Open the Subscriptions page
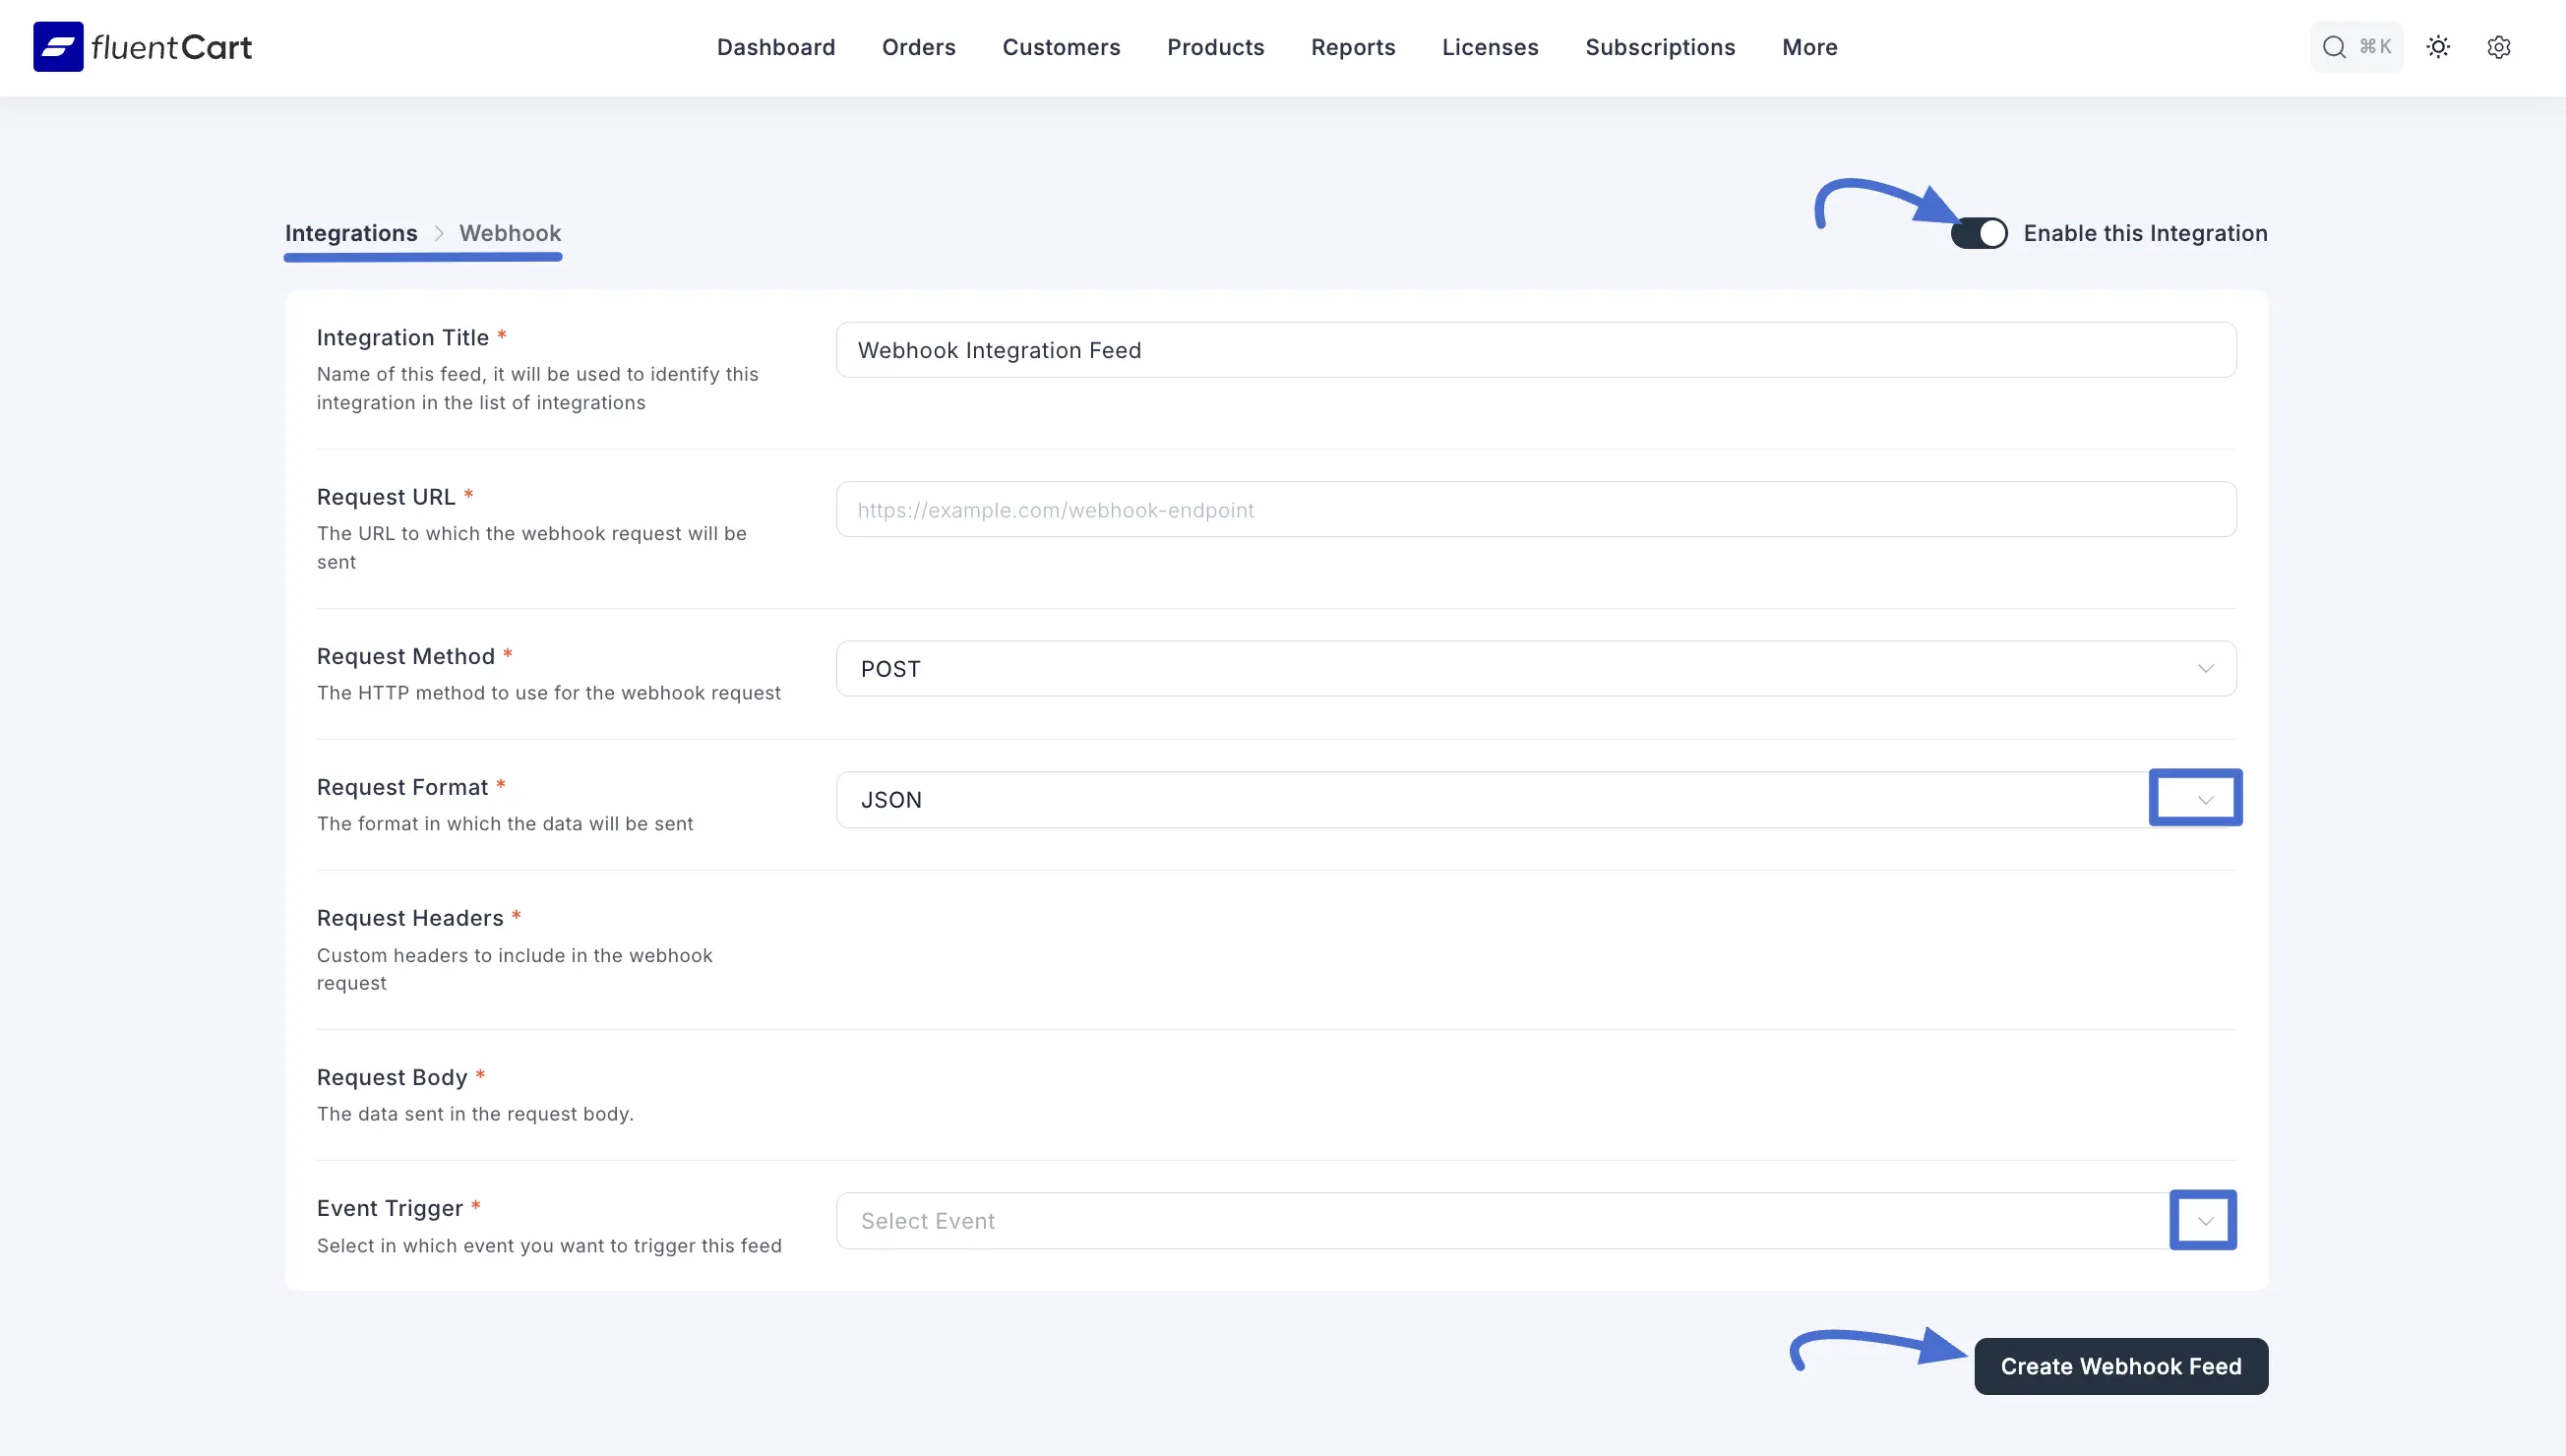Viewport: 2566px width, 1456px height. pos(1659,47)
